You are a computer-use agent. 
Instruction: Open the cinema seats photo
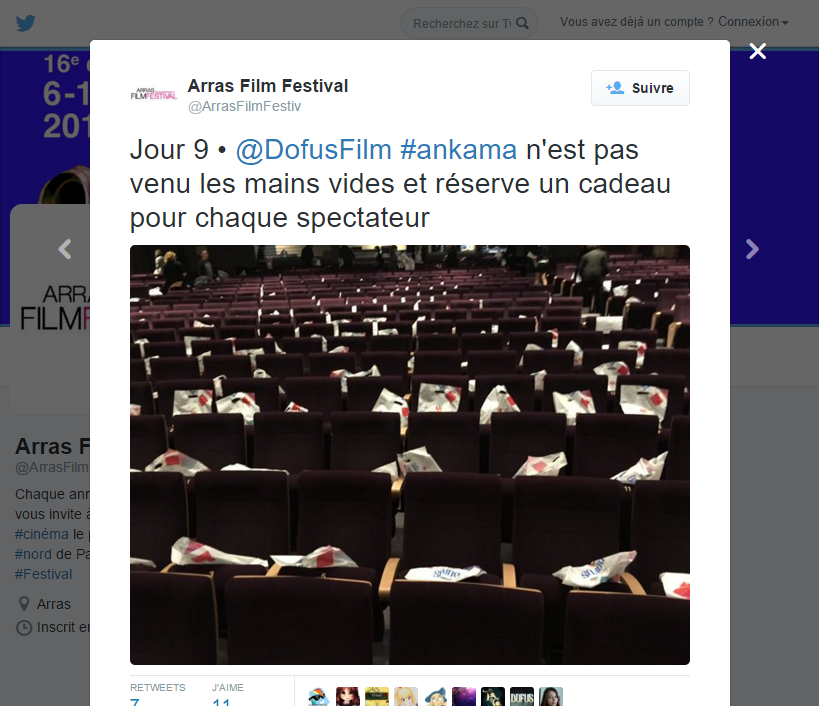(x=410, y=454)
